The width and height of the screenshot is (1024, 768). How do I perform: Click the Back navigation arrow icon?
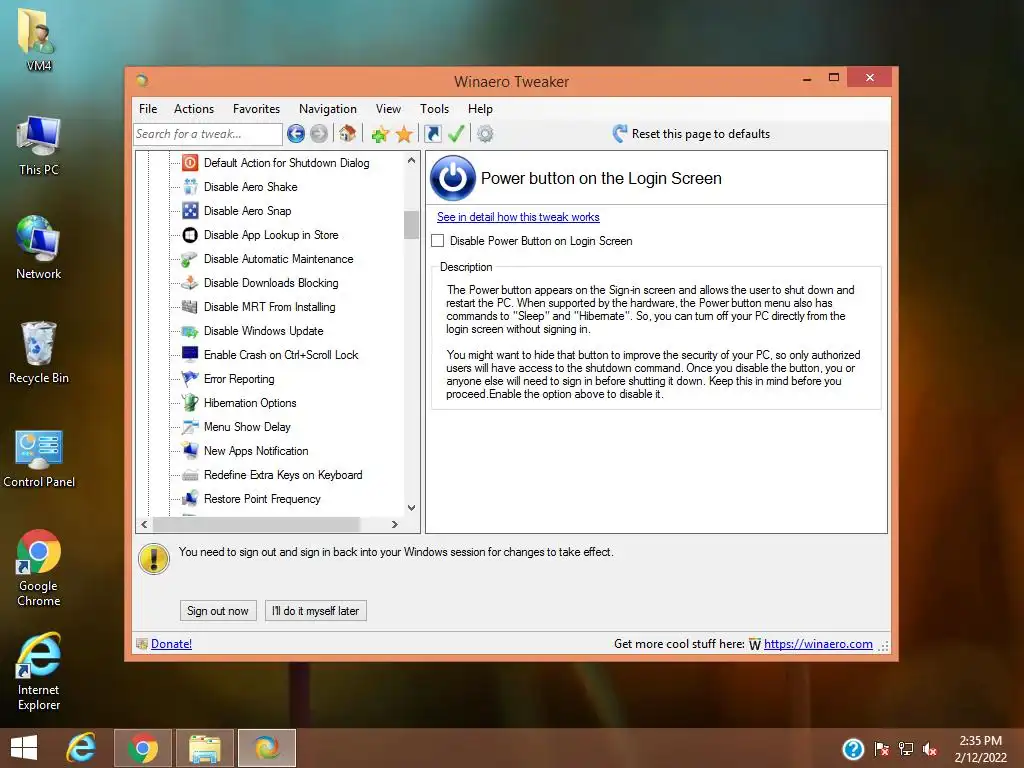click(x=295, y=134)
